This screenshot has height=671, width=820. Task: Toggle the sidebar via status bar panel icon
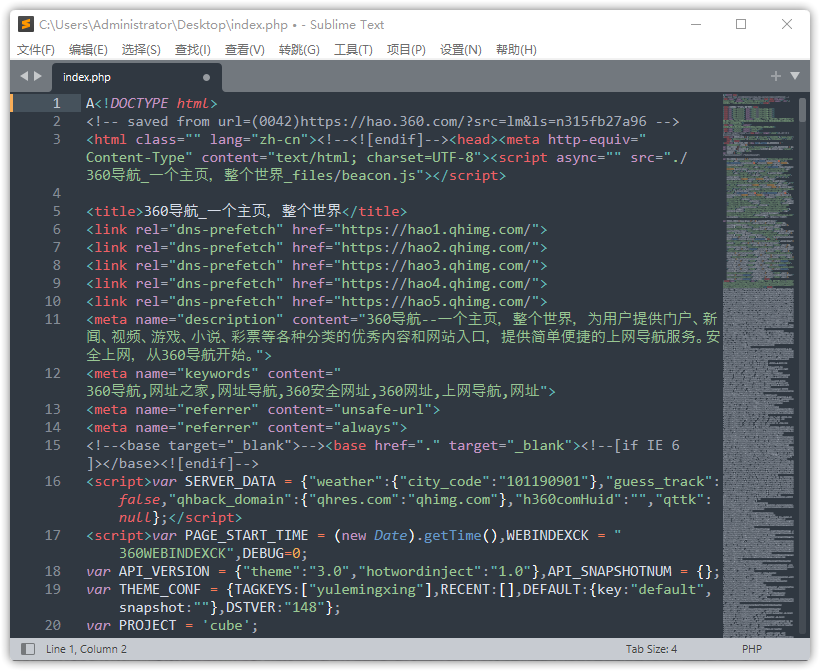(28, 649)
